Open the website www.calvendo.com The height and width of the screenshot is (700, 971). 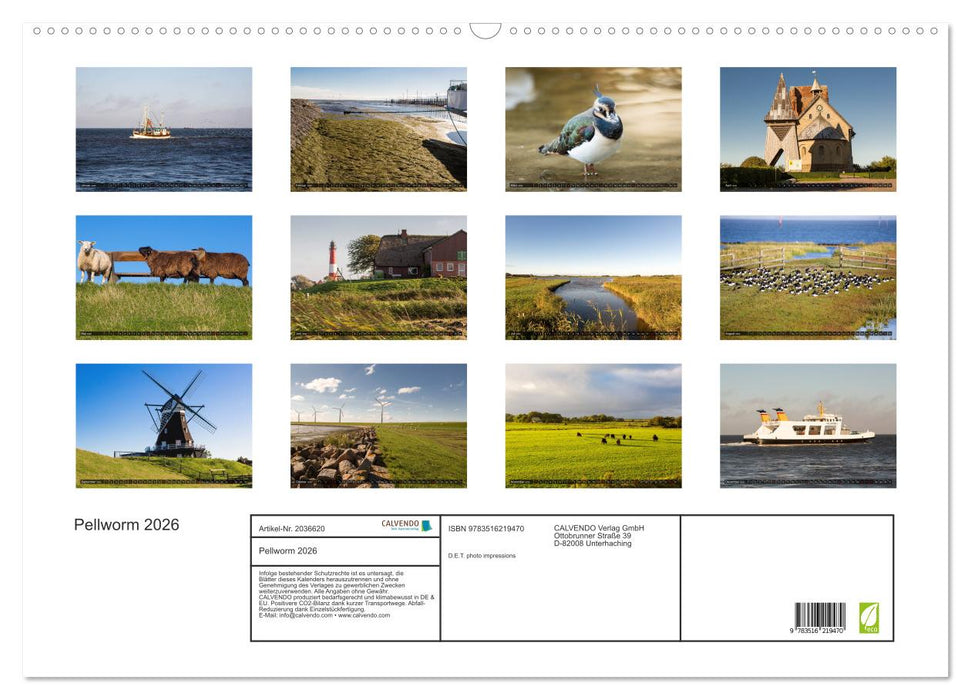tap(364, 613)
